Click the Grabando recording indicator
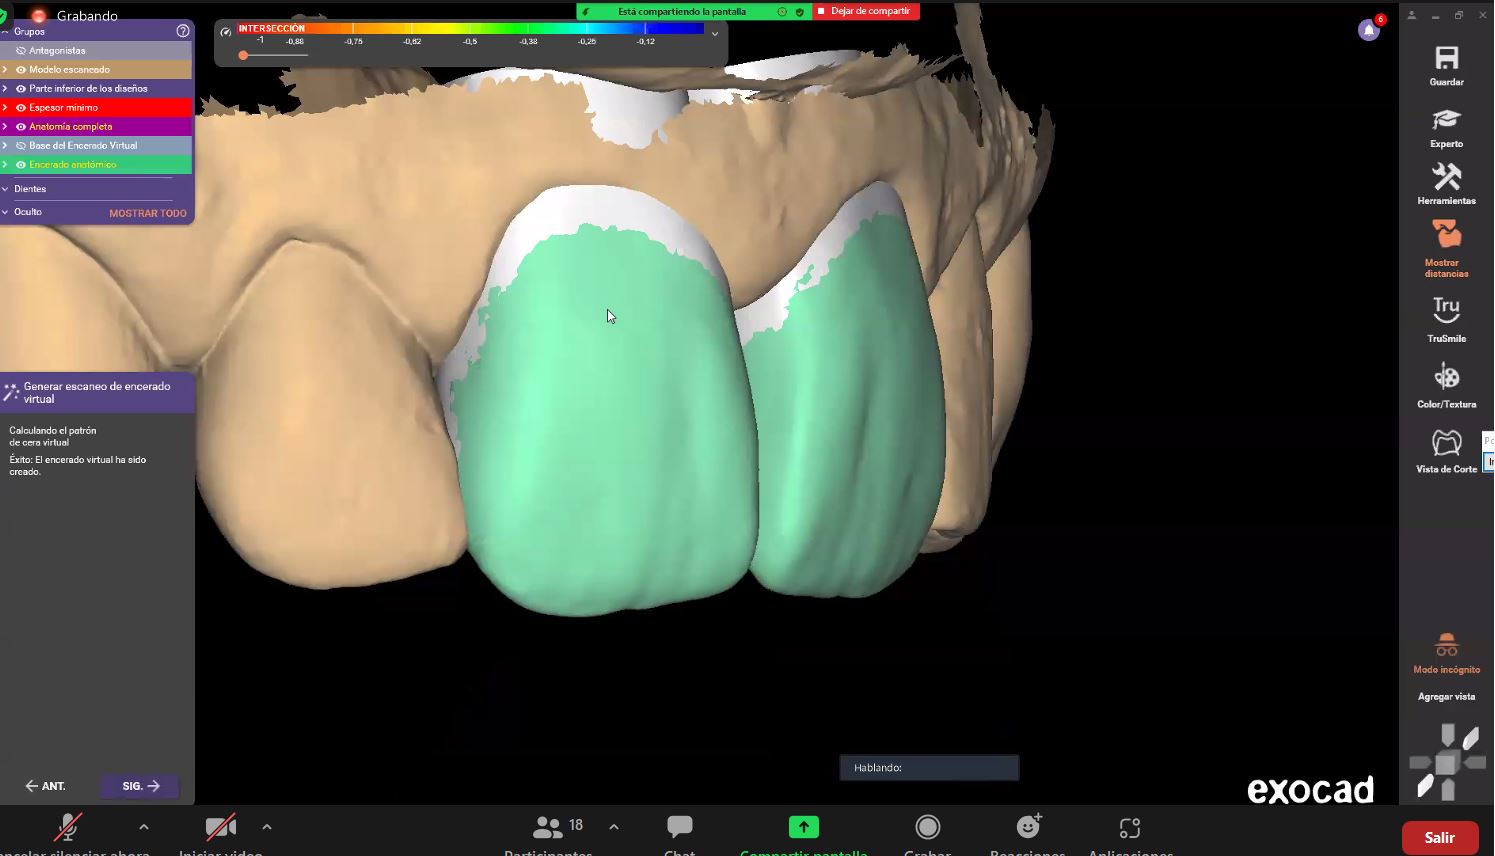Image resolution: width=1495 pixels, height=856 pixels. pos(75,16)
